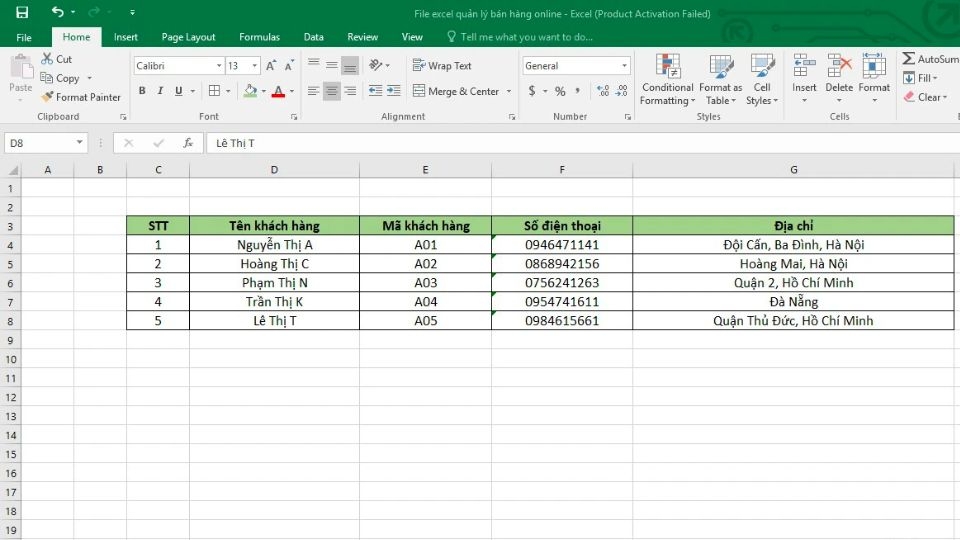Toggle Bold formatting
Screen dimensions: 960x540
tap(142, 91)
